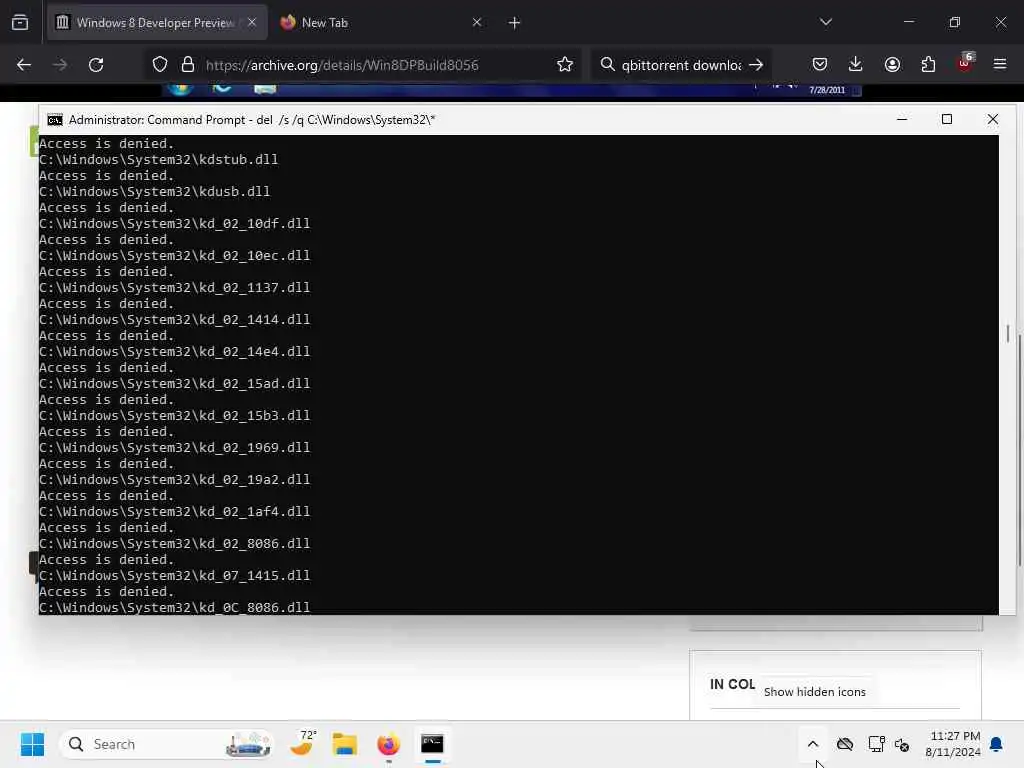The image size is (1024, 768).
Task: Open the notification bell icon
Action: coord(997,744)
